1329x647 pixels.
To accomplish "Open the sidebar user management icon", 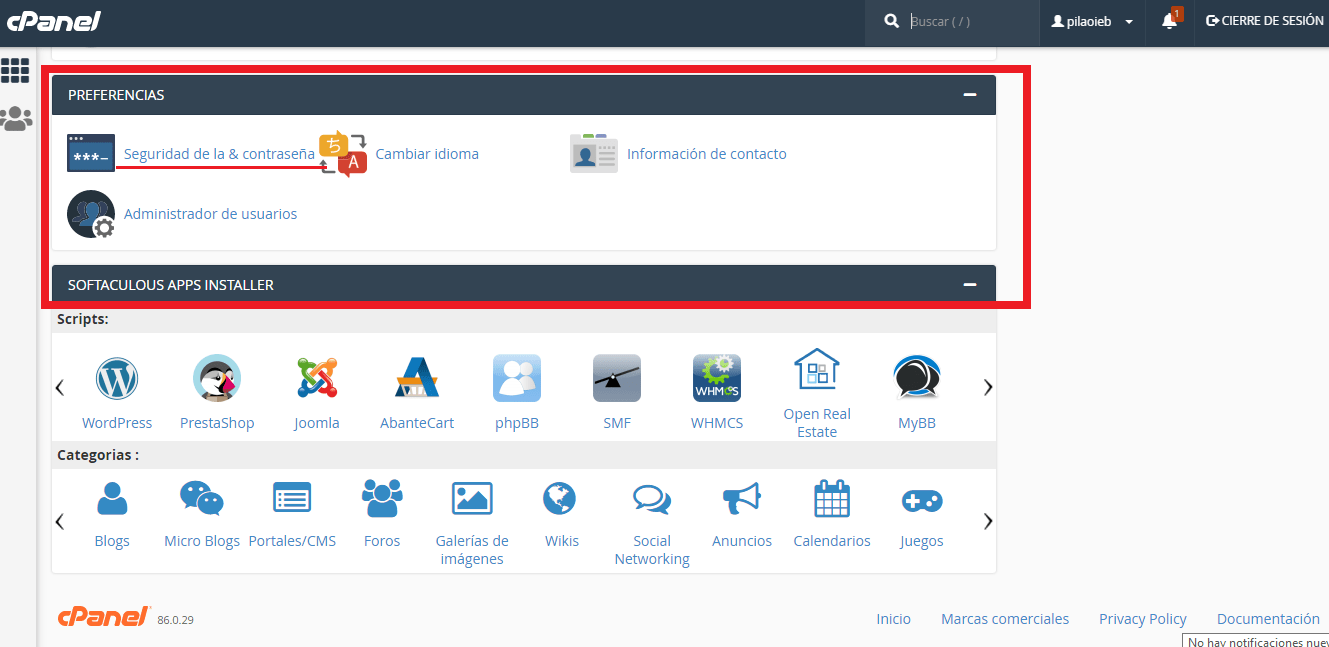I will pyautogui.click(x=15, y=119).
